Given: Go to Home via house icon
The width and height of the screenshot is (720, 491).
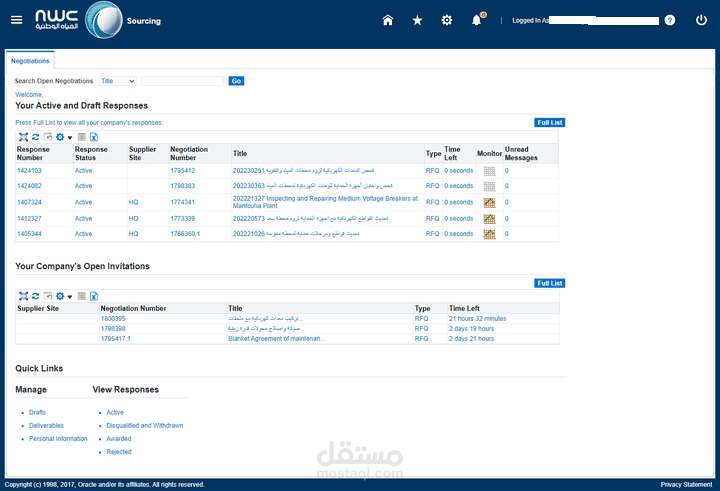Looking at the screenshot, I should [x=388, y=20].
